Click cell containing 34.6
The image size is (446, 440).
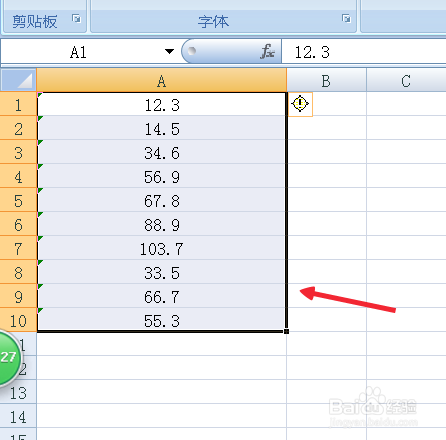162,152
